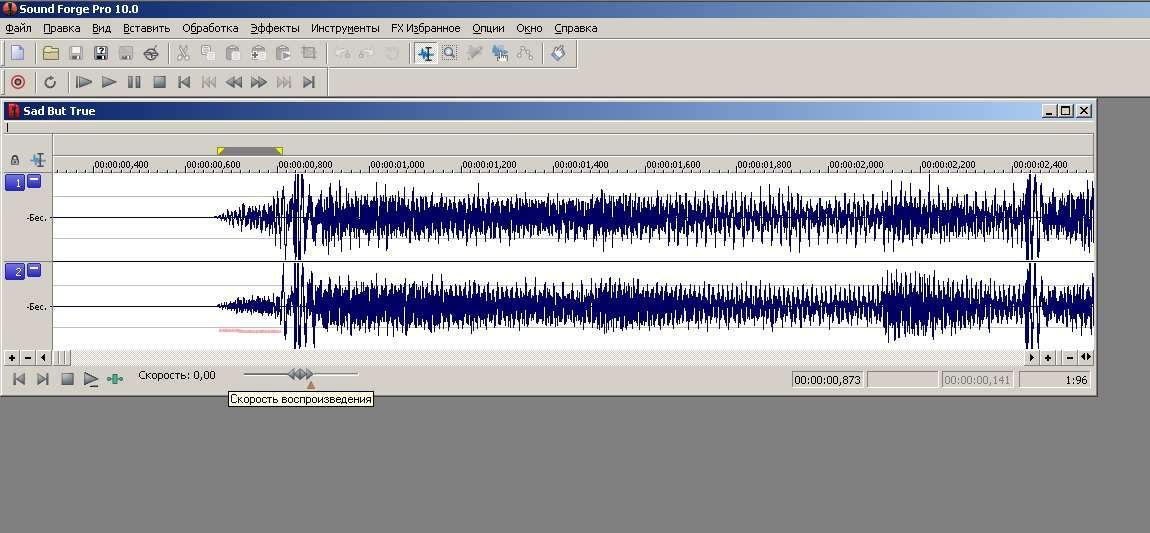Select the Edit tool in toolbar
1150x533 pixels.
pyautogui.click(x=426, y=53)
